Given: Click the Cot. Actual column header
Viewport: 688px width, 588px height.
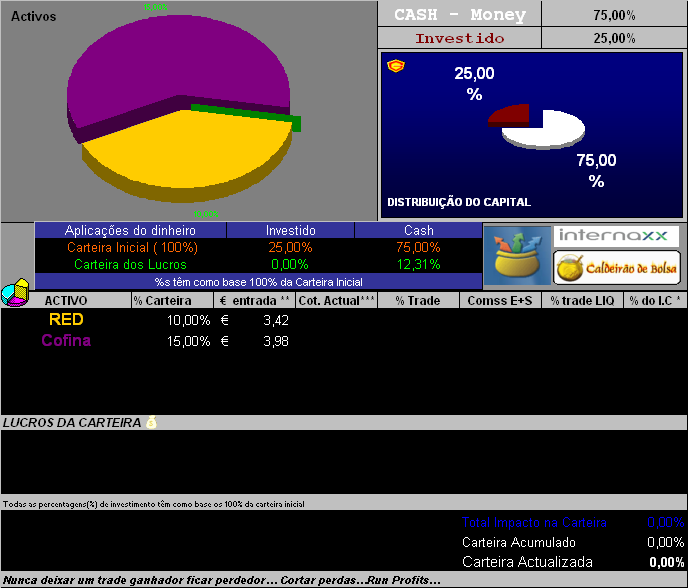Looking at the screenshot, I should [337, 301].
